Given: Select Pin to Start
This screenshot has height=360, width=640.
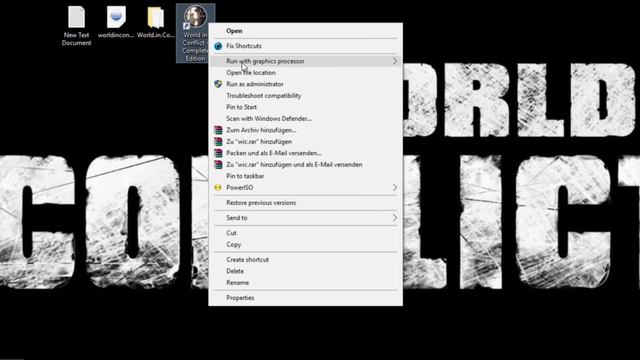Looking at the screenshot, I should (x=305, y=107).
